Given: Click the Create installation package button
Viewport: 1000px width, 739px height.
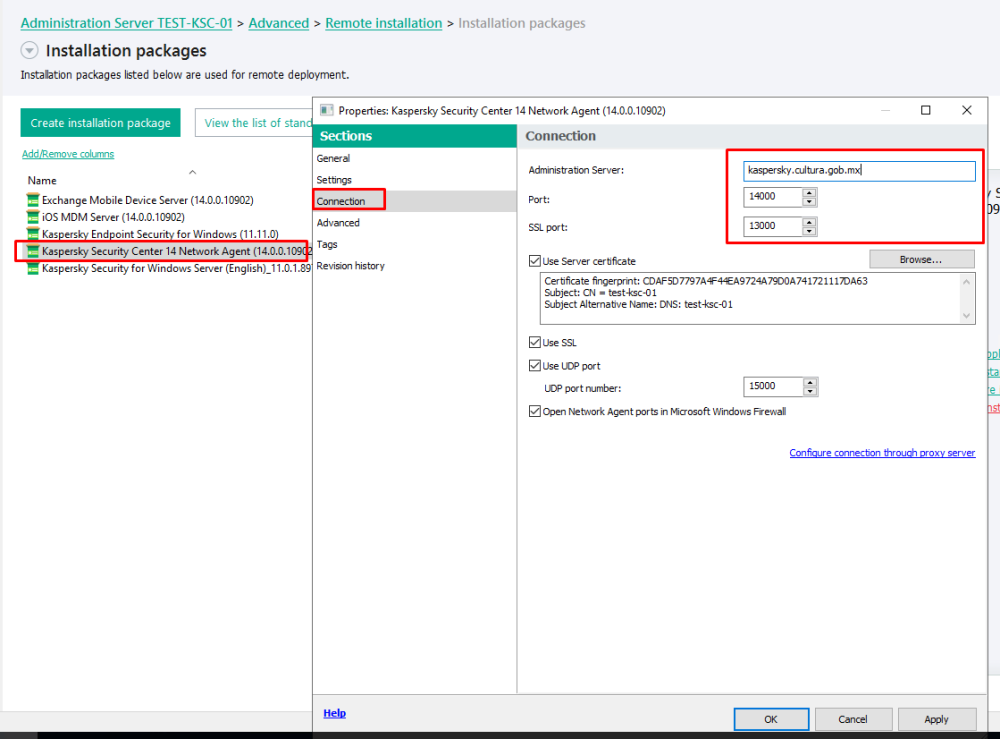Looking at the screenshot, I should pos(101,122).
